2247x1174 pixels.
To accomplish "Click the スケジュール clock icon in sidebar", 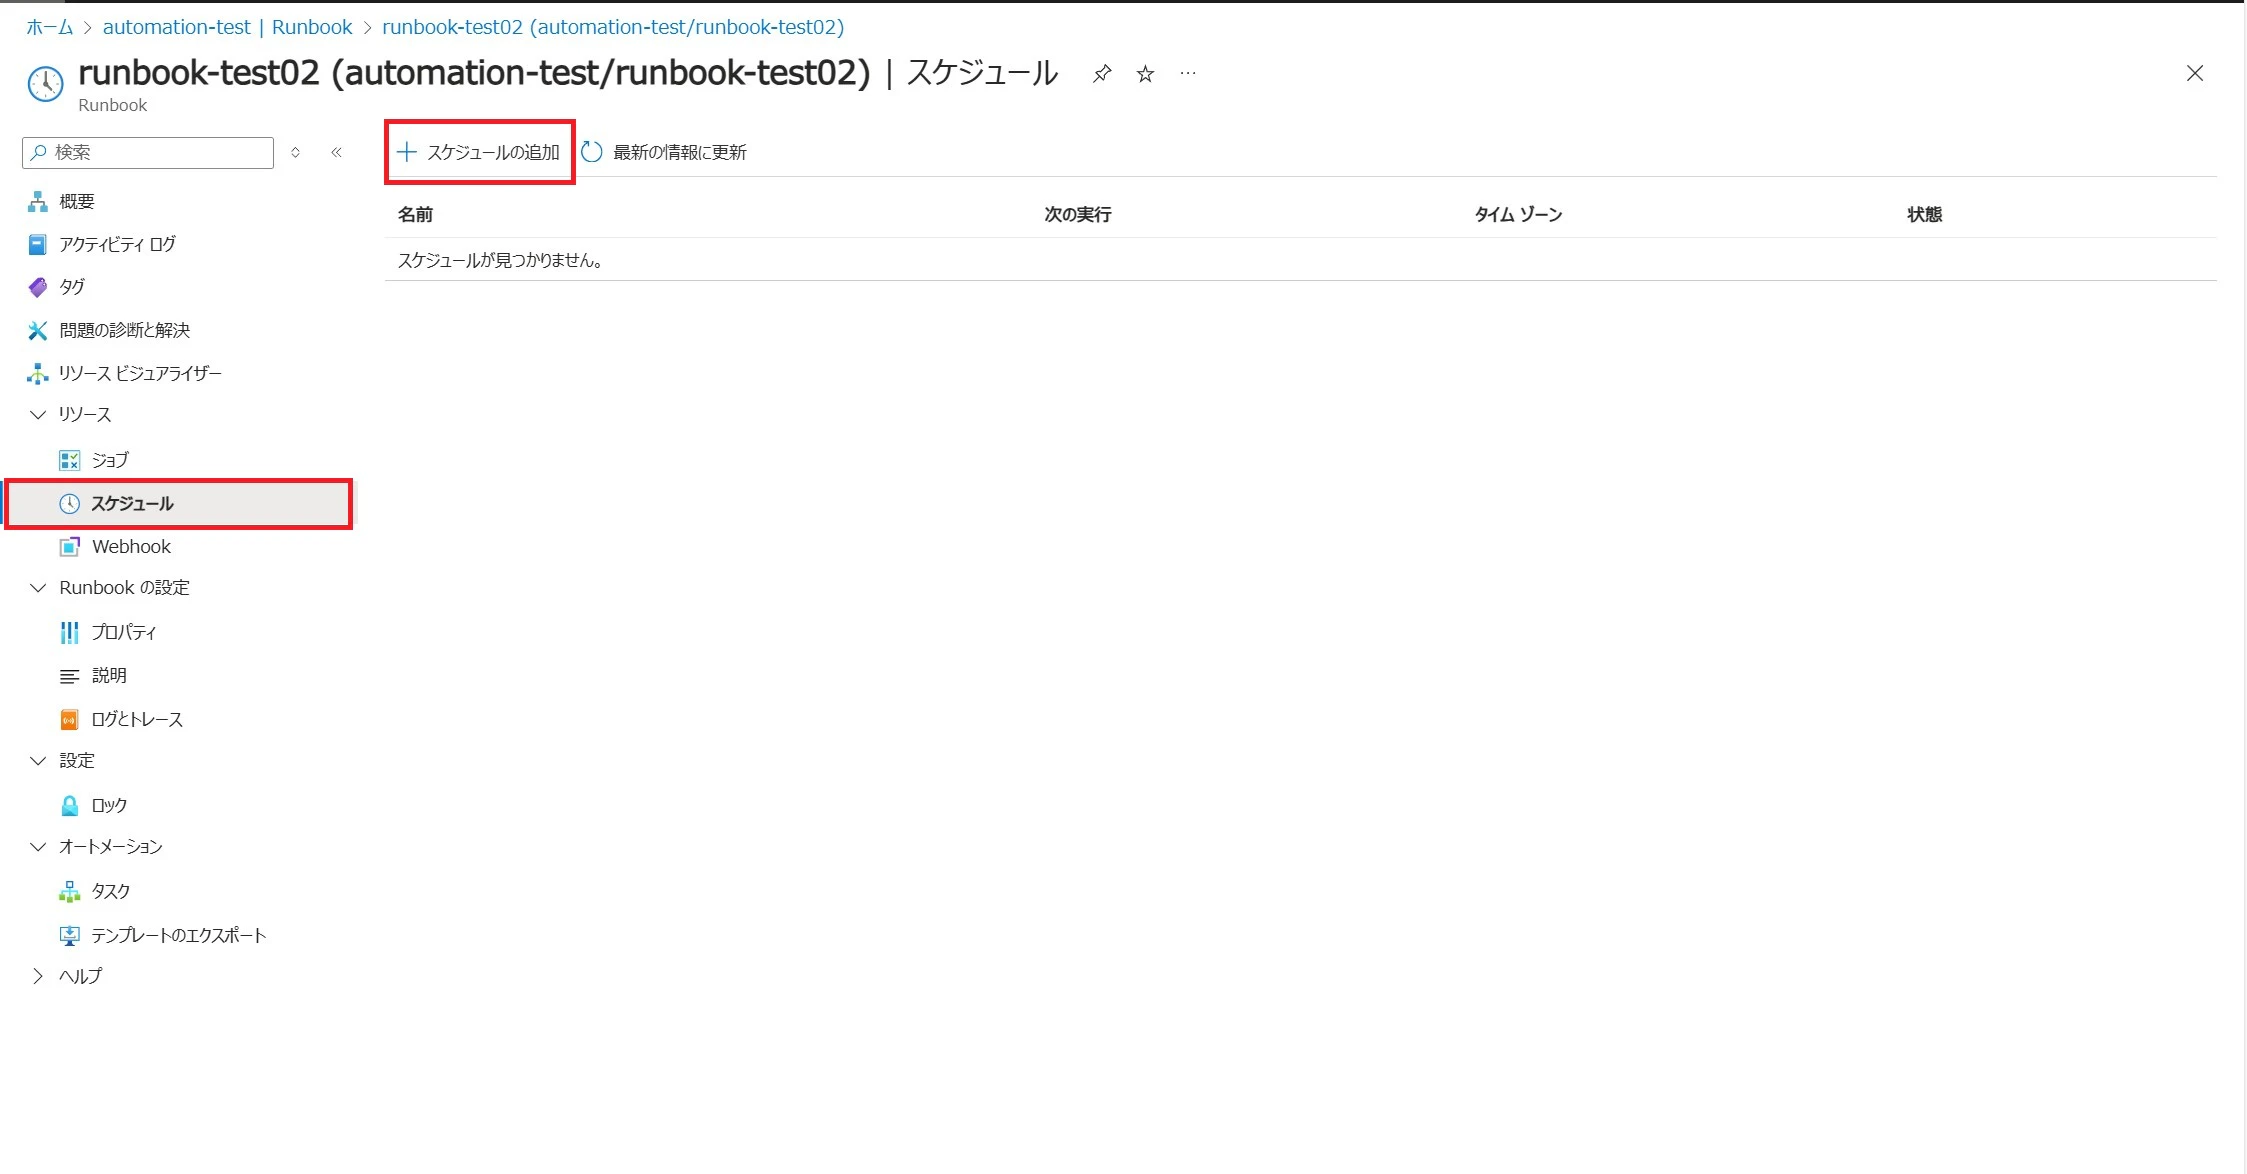I will tap(69, 504).
